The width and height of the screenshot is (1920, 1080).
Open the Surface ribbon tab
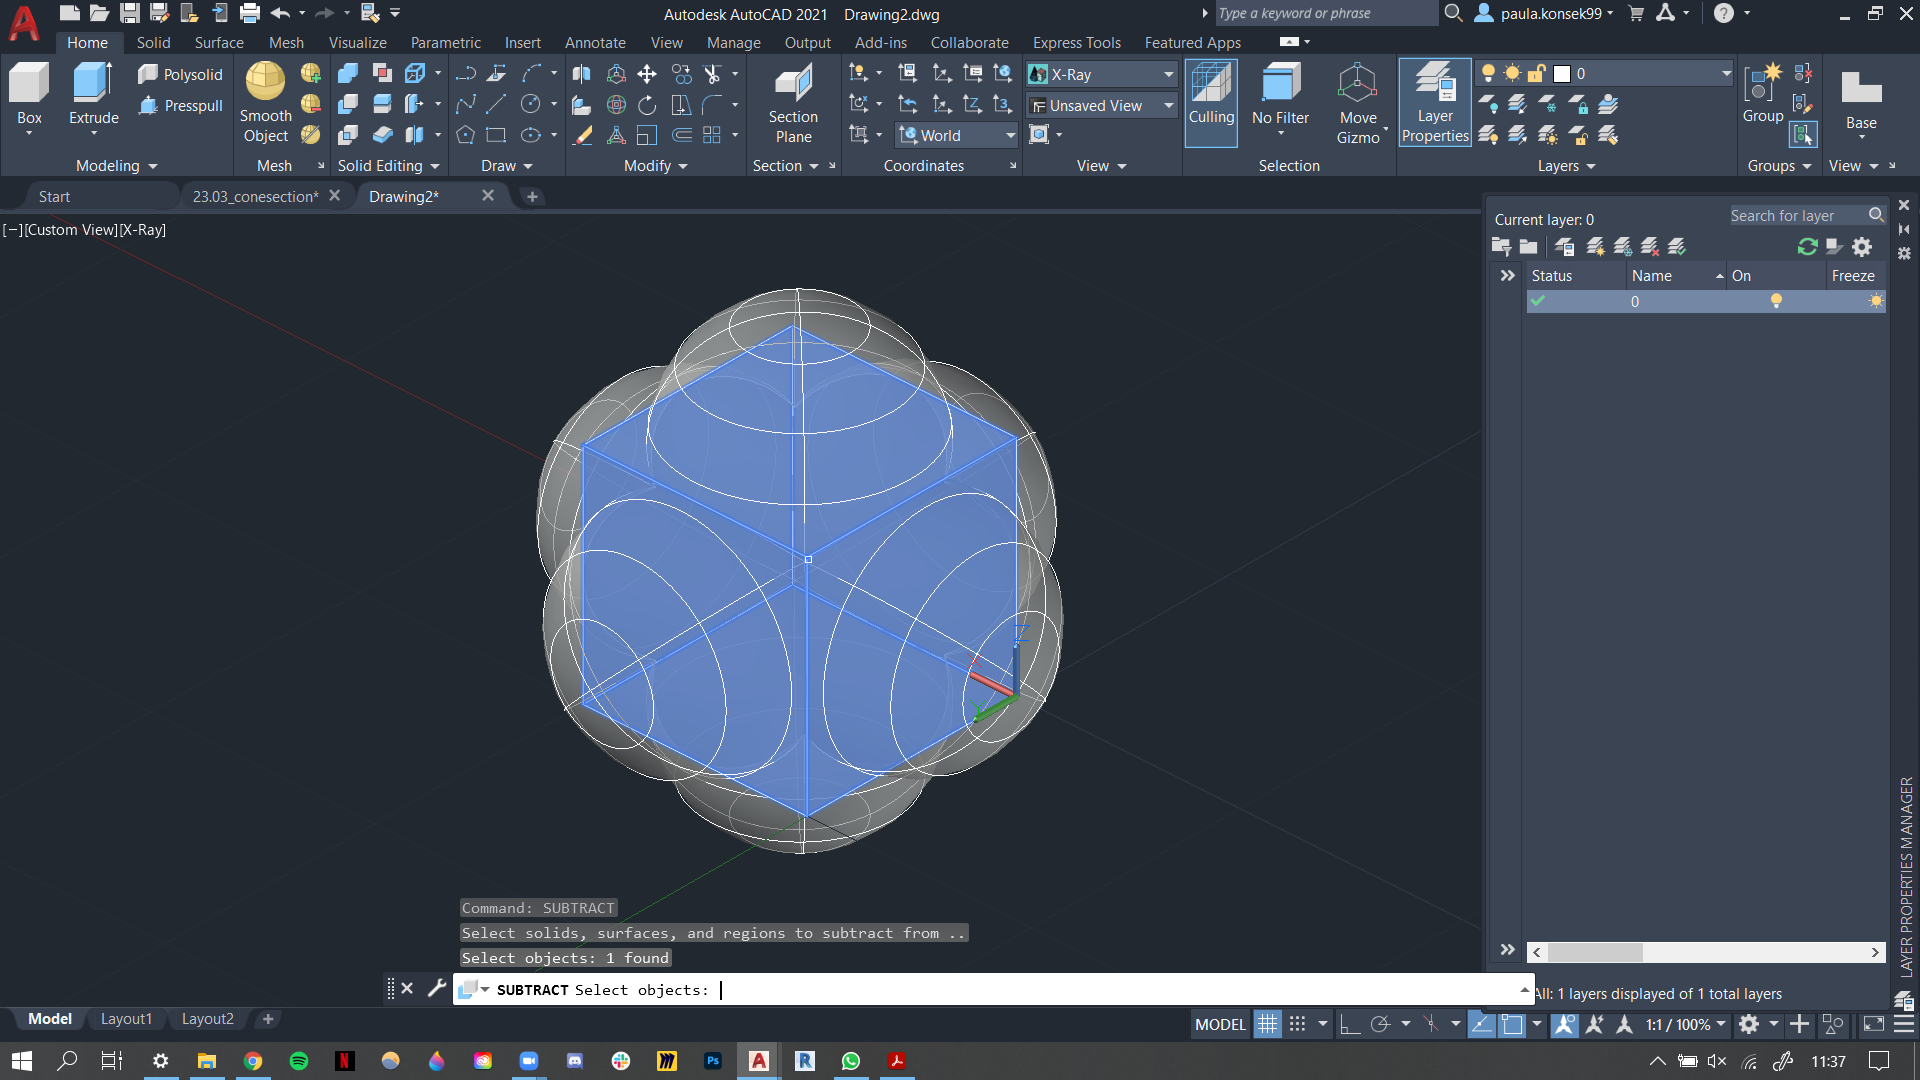218,42
